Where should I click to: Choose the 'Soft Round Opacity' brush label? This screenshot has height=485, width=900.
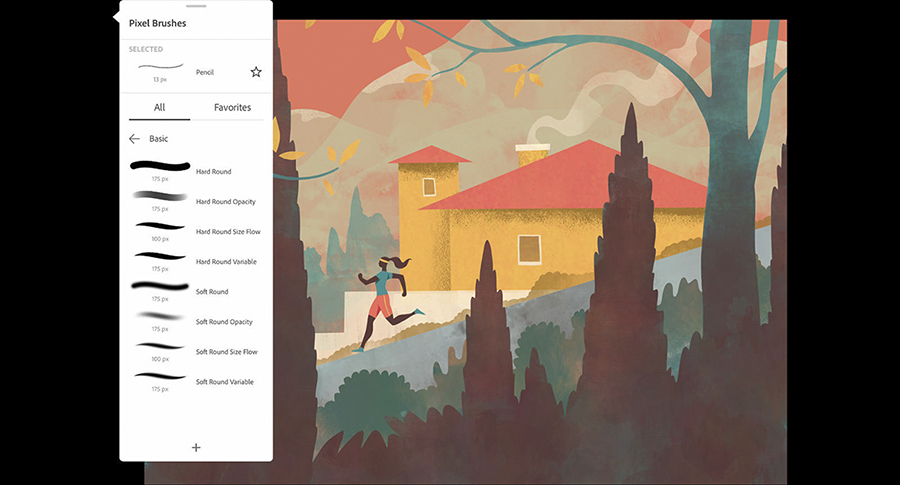[x=224, y=322]
